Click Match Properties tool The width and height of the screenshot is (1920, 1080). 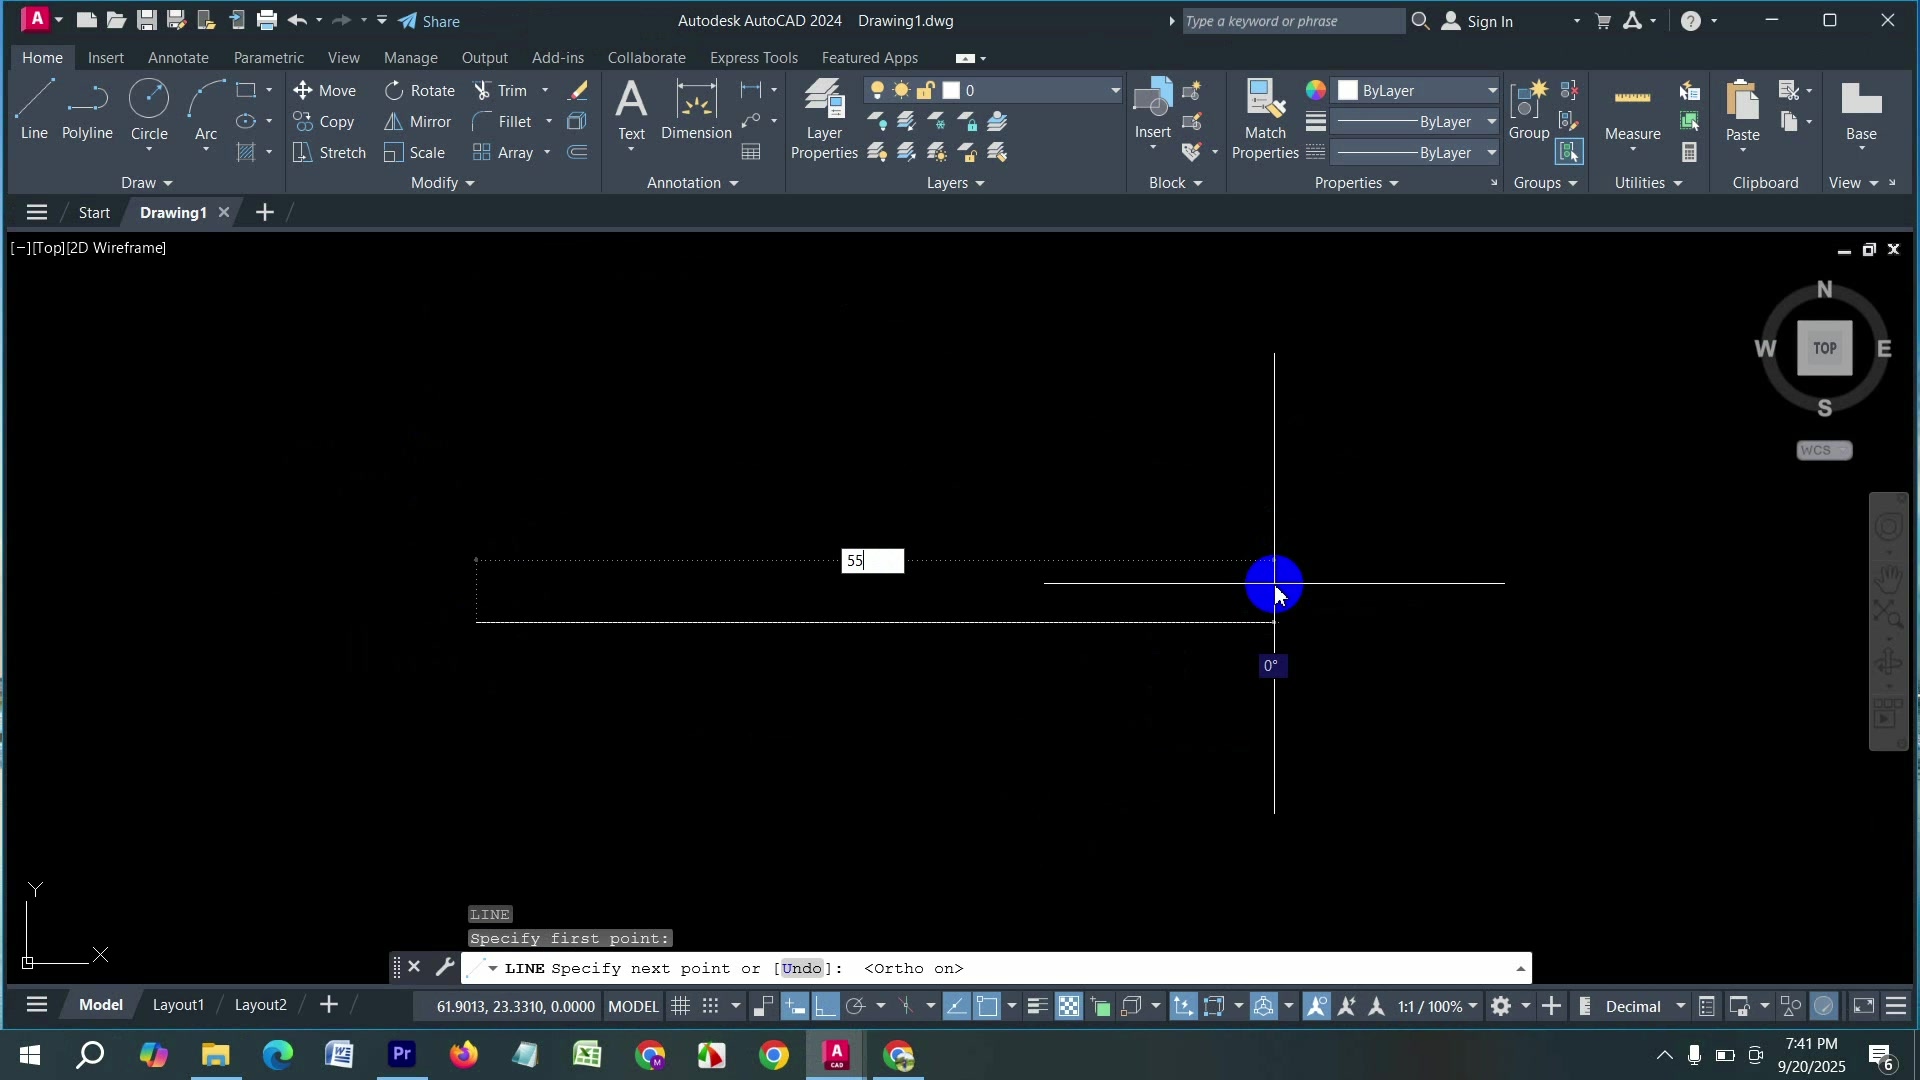[x=1265, y=118]
